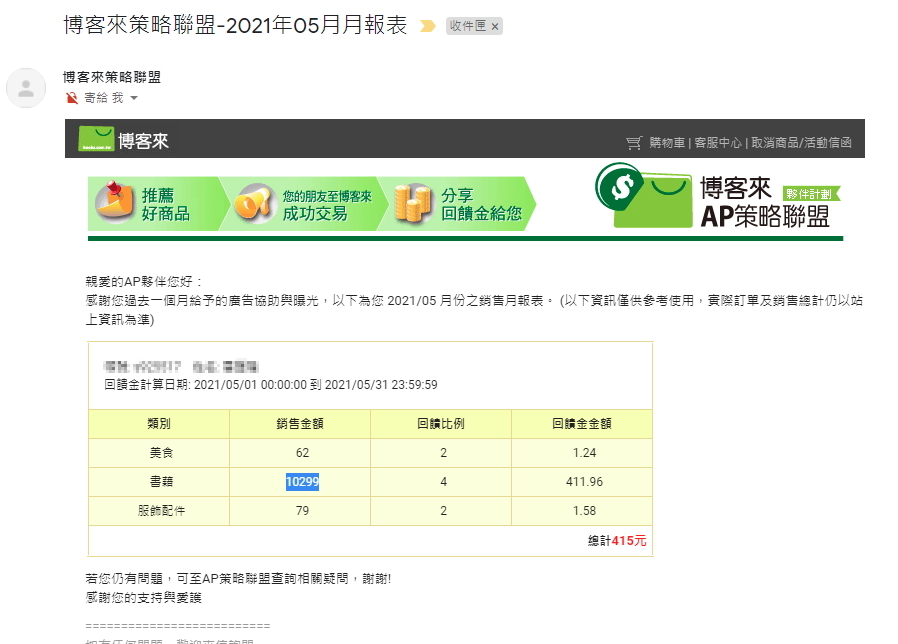Click the 感謝您的支持與愛護 closing line
The height and width of the screenshot is (644, 898).
click(143, 598)
